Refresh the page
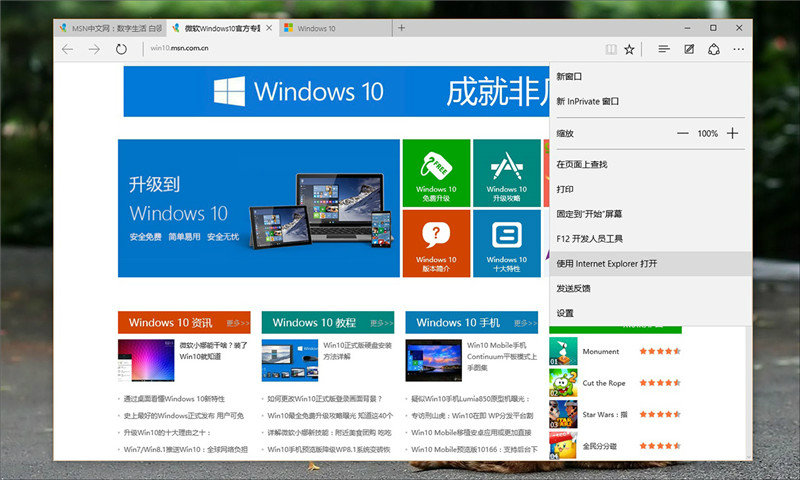This screenshot has width=800, height=480. [121, 49]
